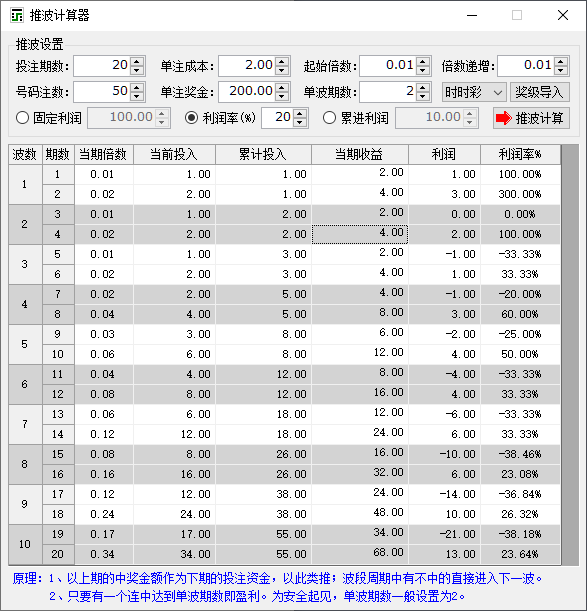Click the 累计投入 column header
Image resolution: width=587 pixels, height=611 pixels.
(x=263, y=155)
